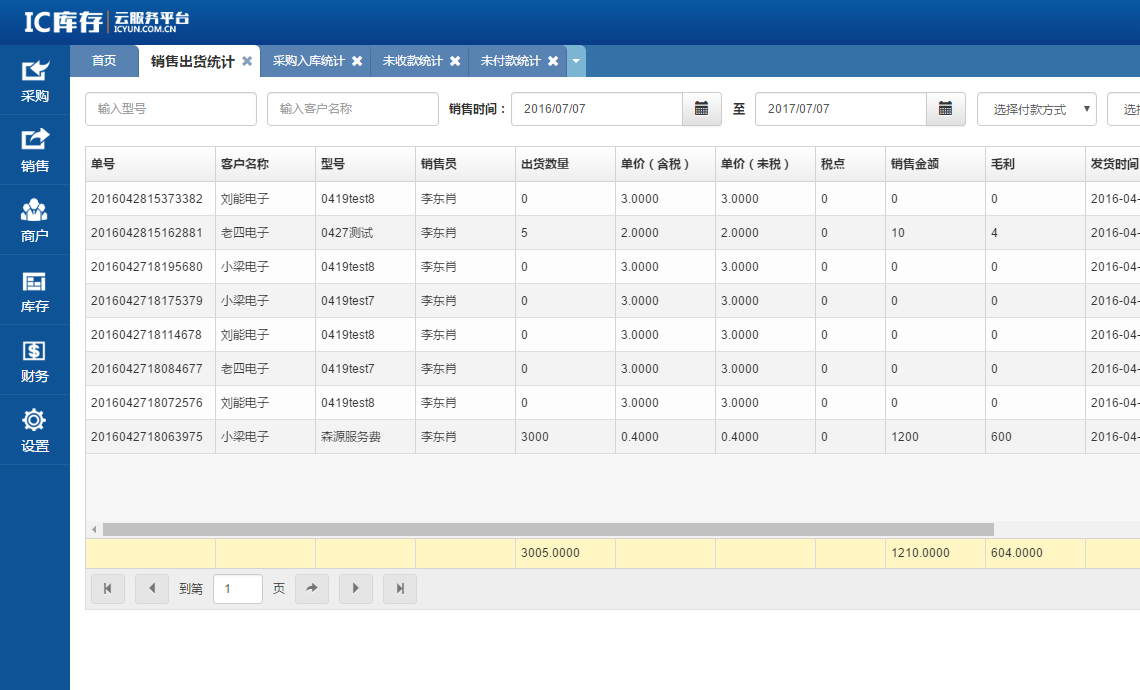The width and height of the screenshot is (1140, 690).
Task: Expand the tab overflow dropdown arrow
Action: pos(576,61)
